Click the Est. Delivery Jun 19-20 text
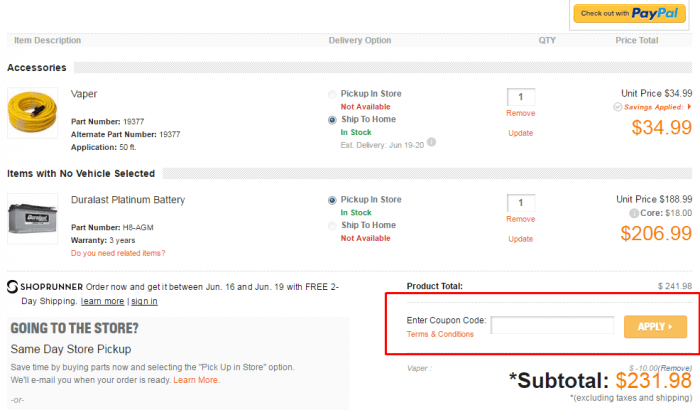The height and width of the screenshot is (410, 700). point(382,145)
